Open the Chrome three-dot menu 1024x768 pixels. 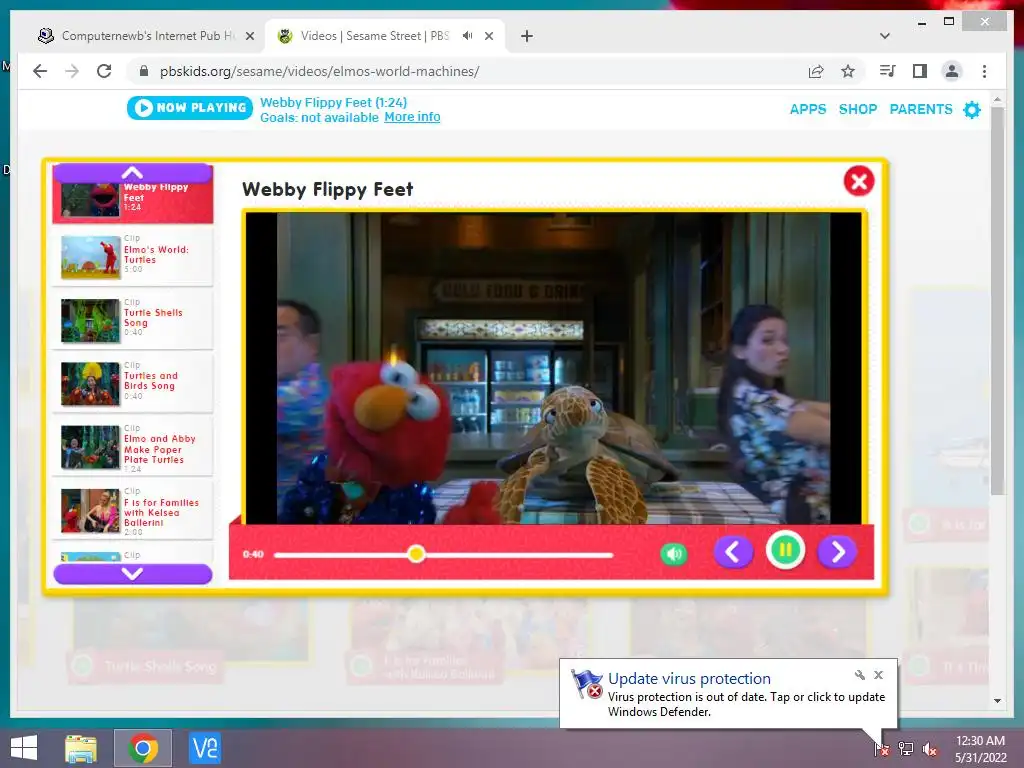point(984,71)
